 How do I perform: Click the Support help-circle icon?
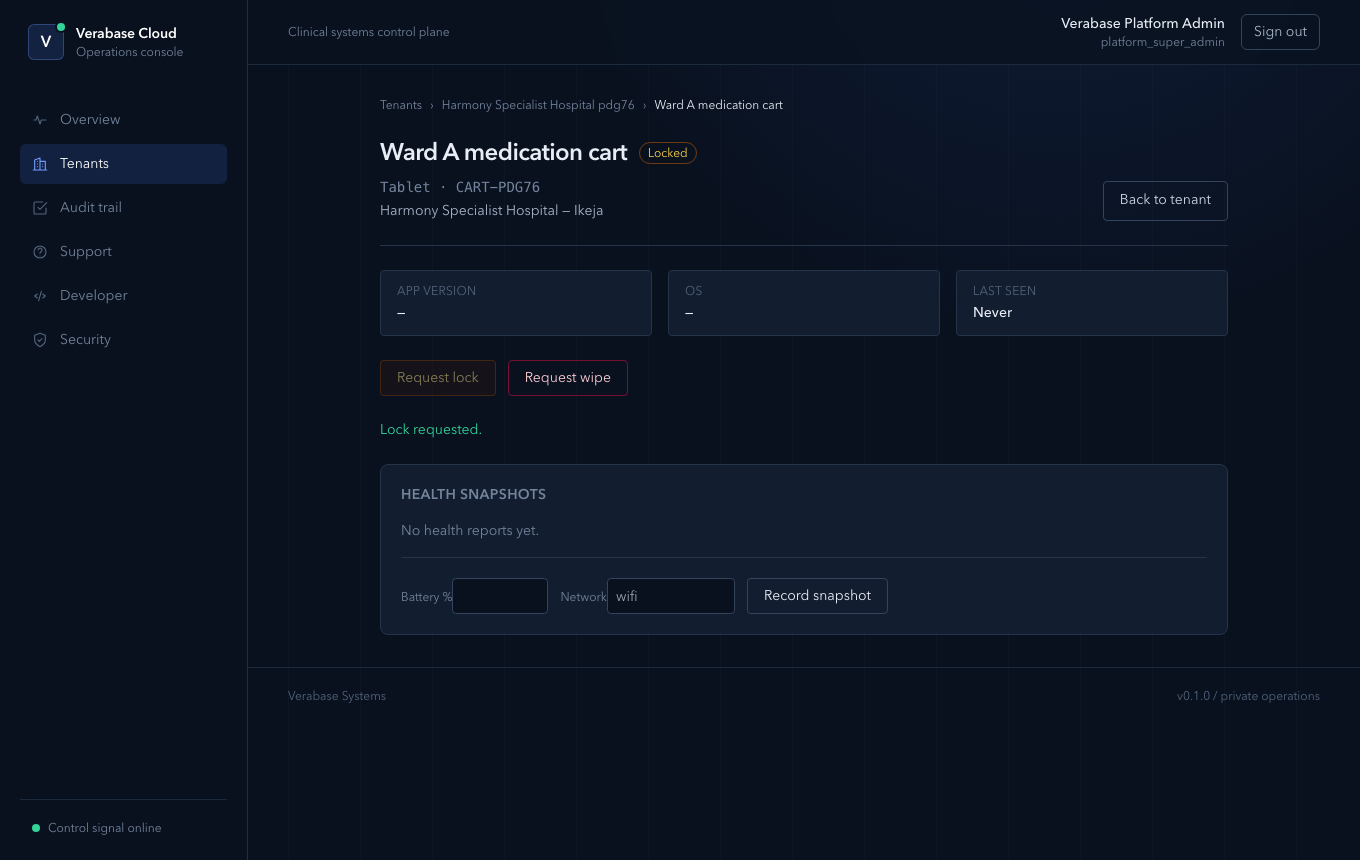click(x=40, y=252)
